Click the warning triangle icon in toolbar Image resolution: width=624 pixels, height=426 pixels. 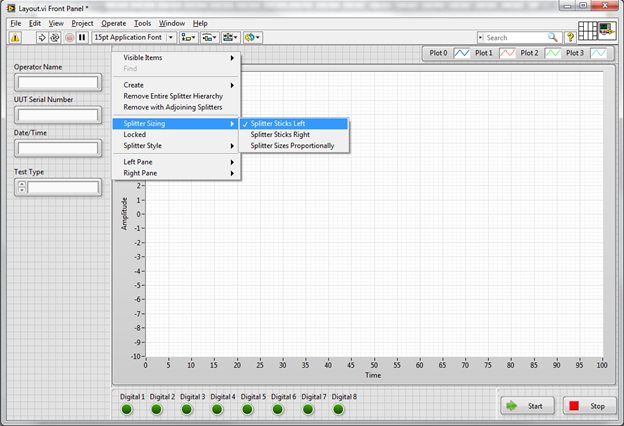15,37
